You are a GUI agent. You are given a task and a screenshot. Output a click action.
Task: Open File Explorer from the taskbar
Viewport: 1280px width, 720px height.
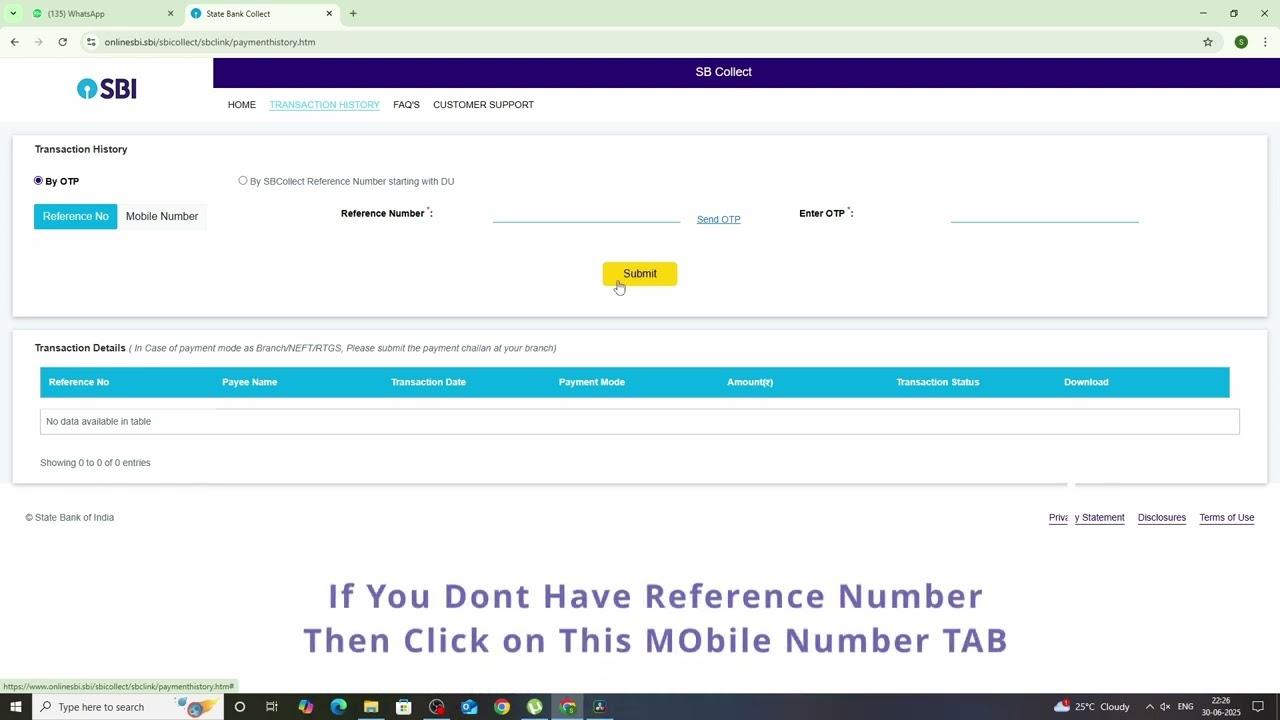tap(371, 707)
